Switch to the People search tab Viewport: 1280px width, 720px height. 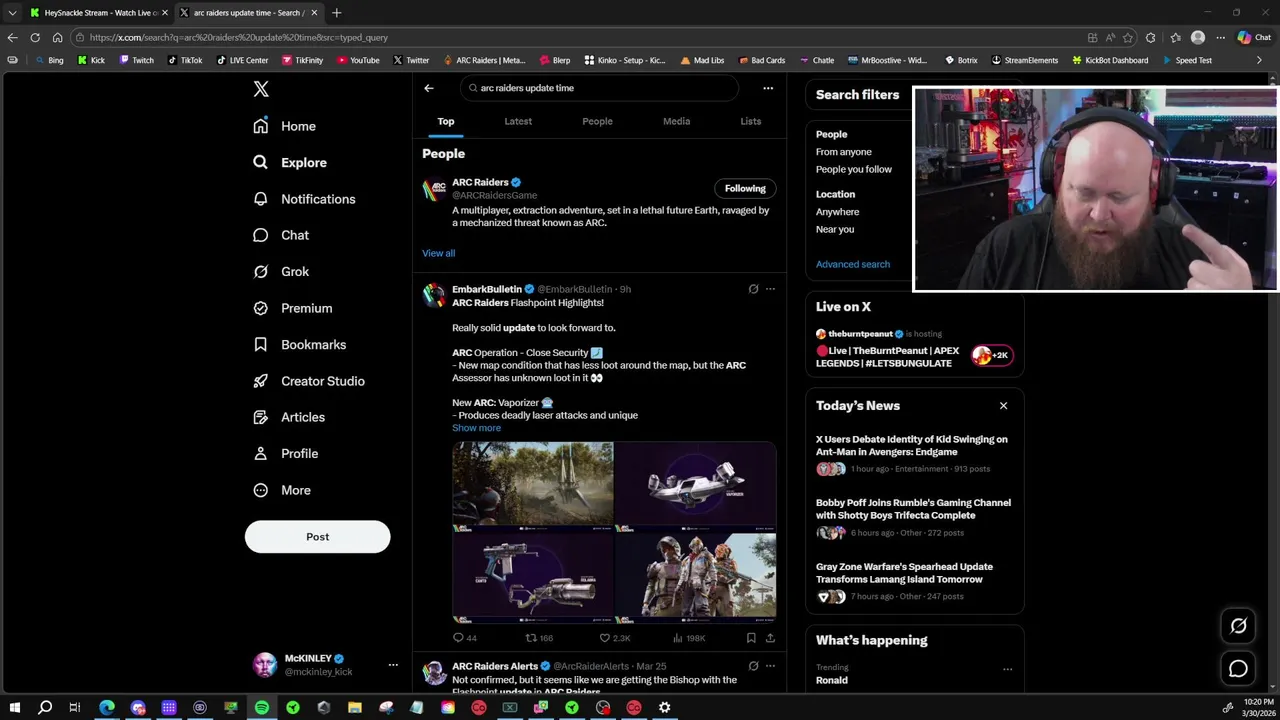click(597, 121)
